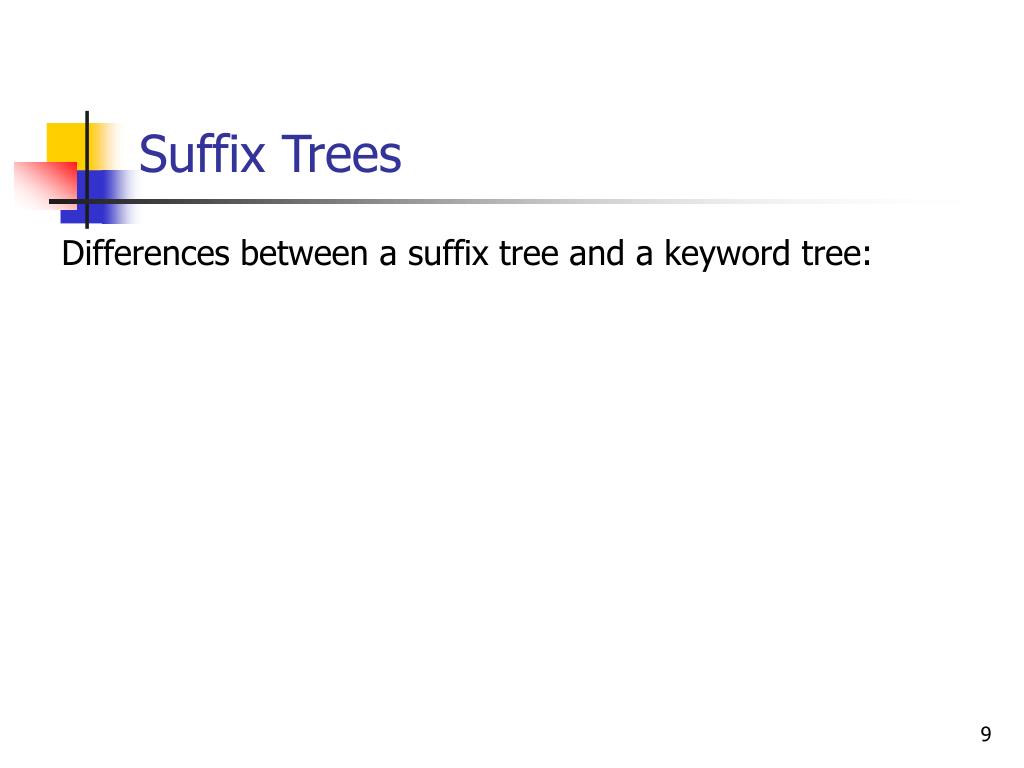This screenshot has width=1024, height=768.
Task: Click the word "suffix" in body text
Action: click(448, 253)
